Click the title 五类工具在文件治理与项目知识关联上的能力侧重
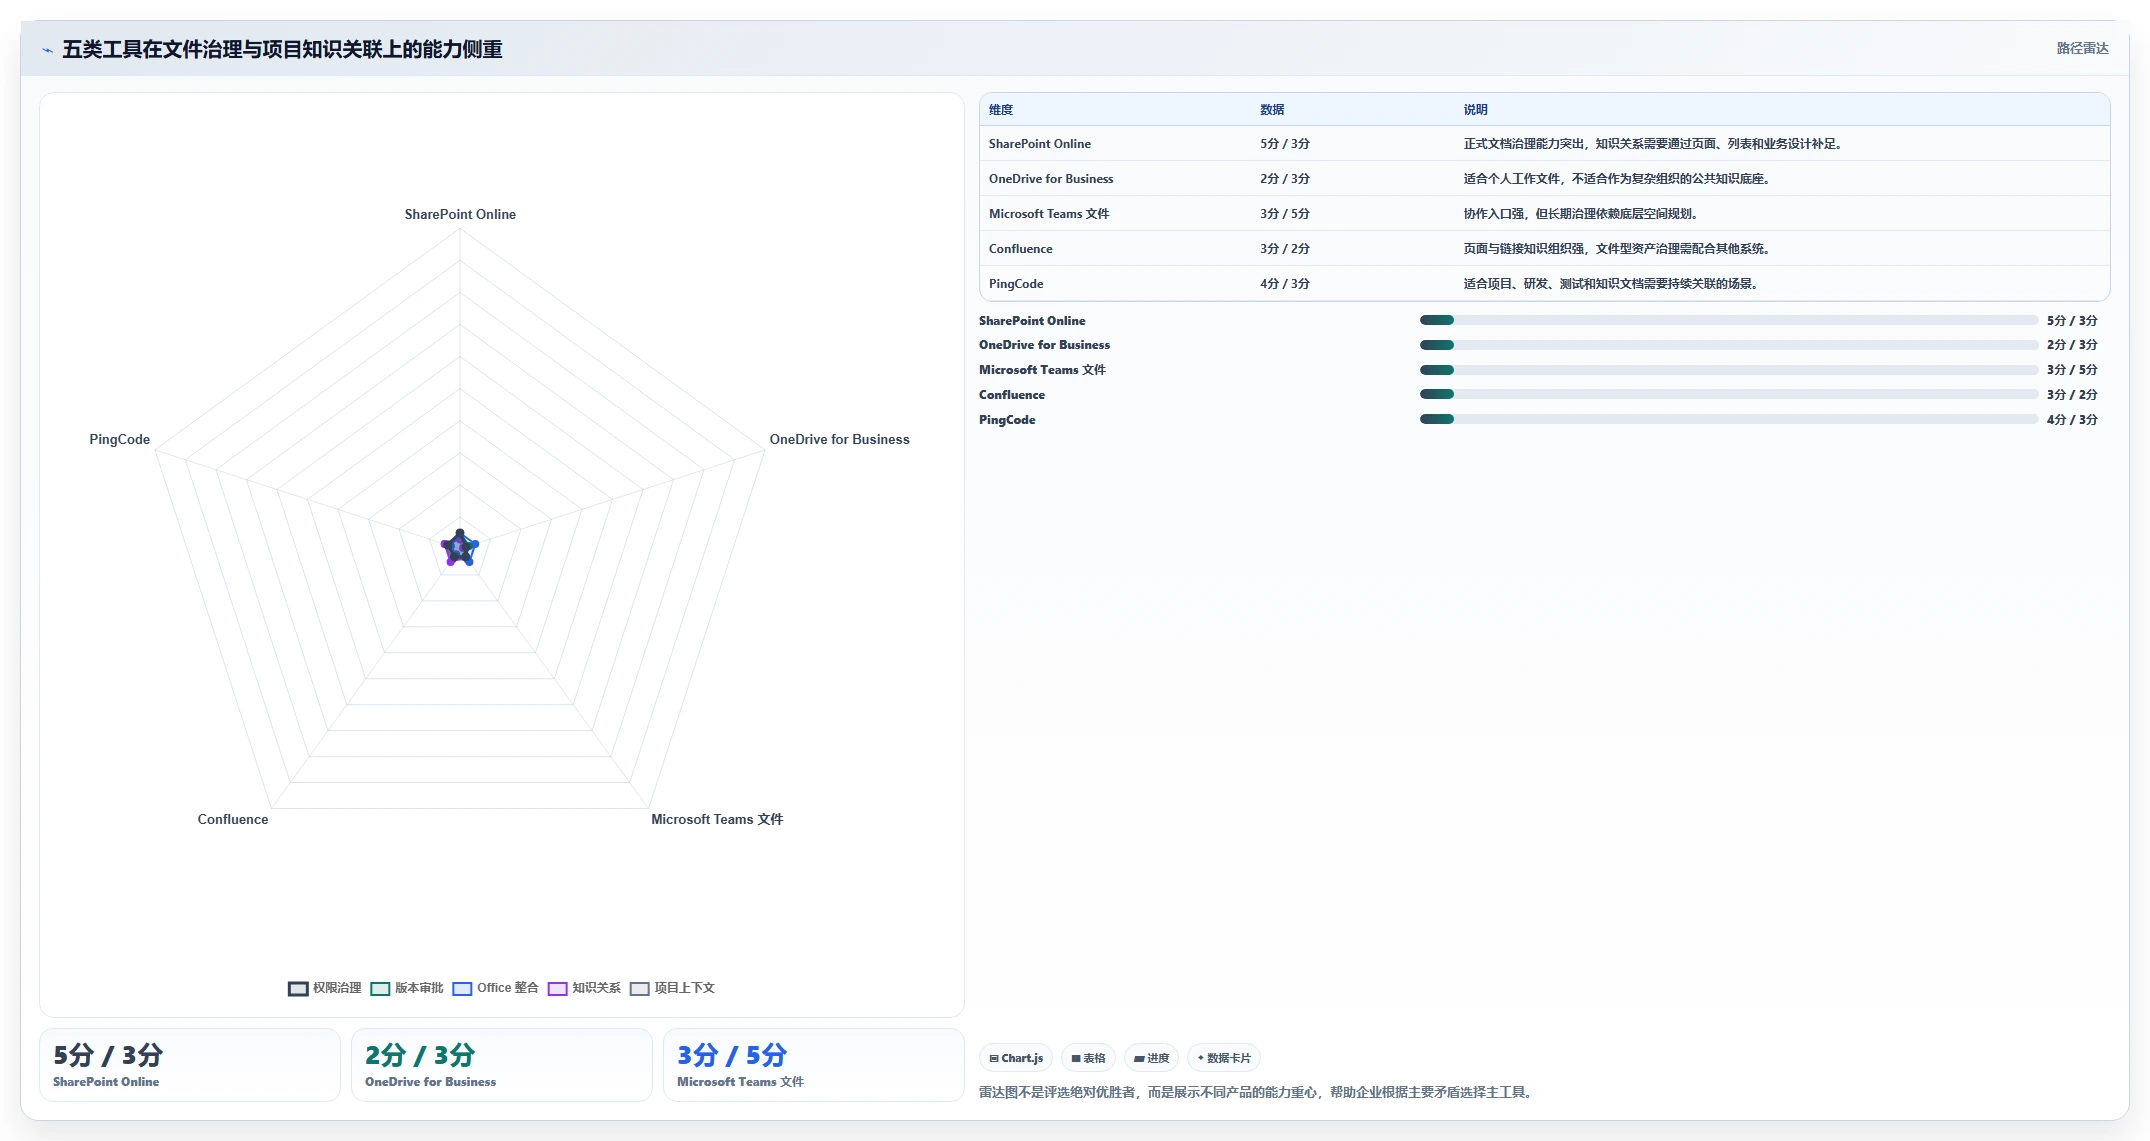The image size is (2150, 1141). pos(282,50)
